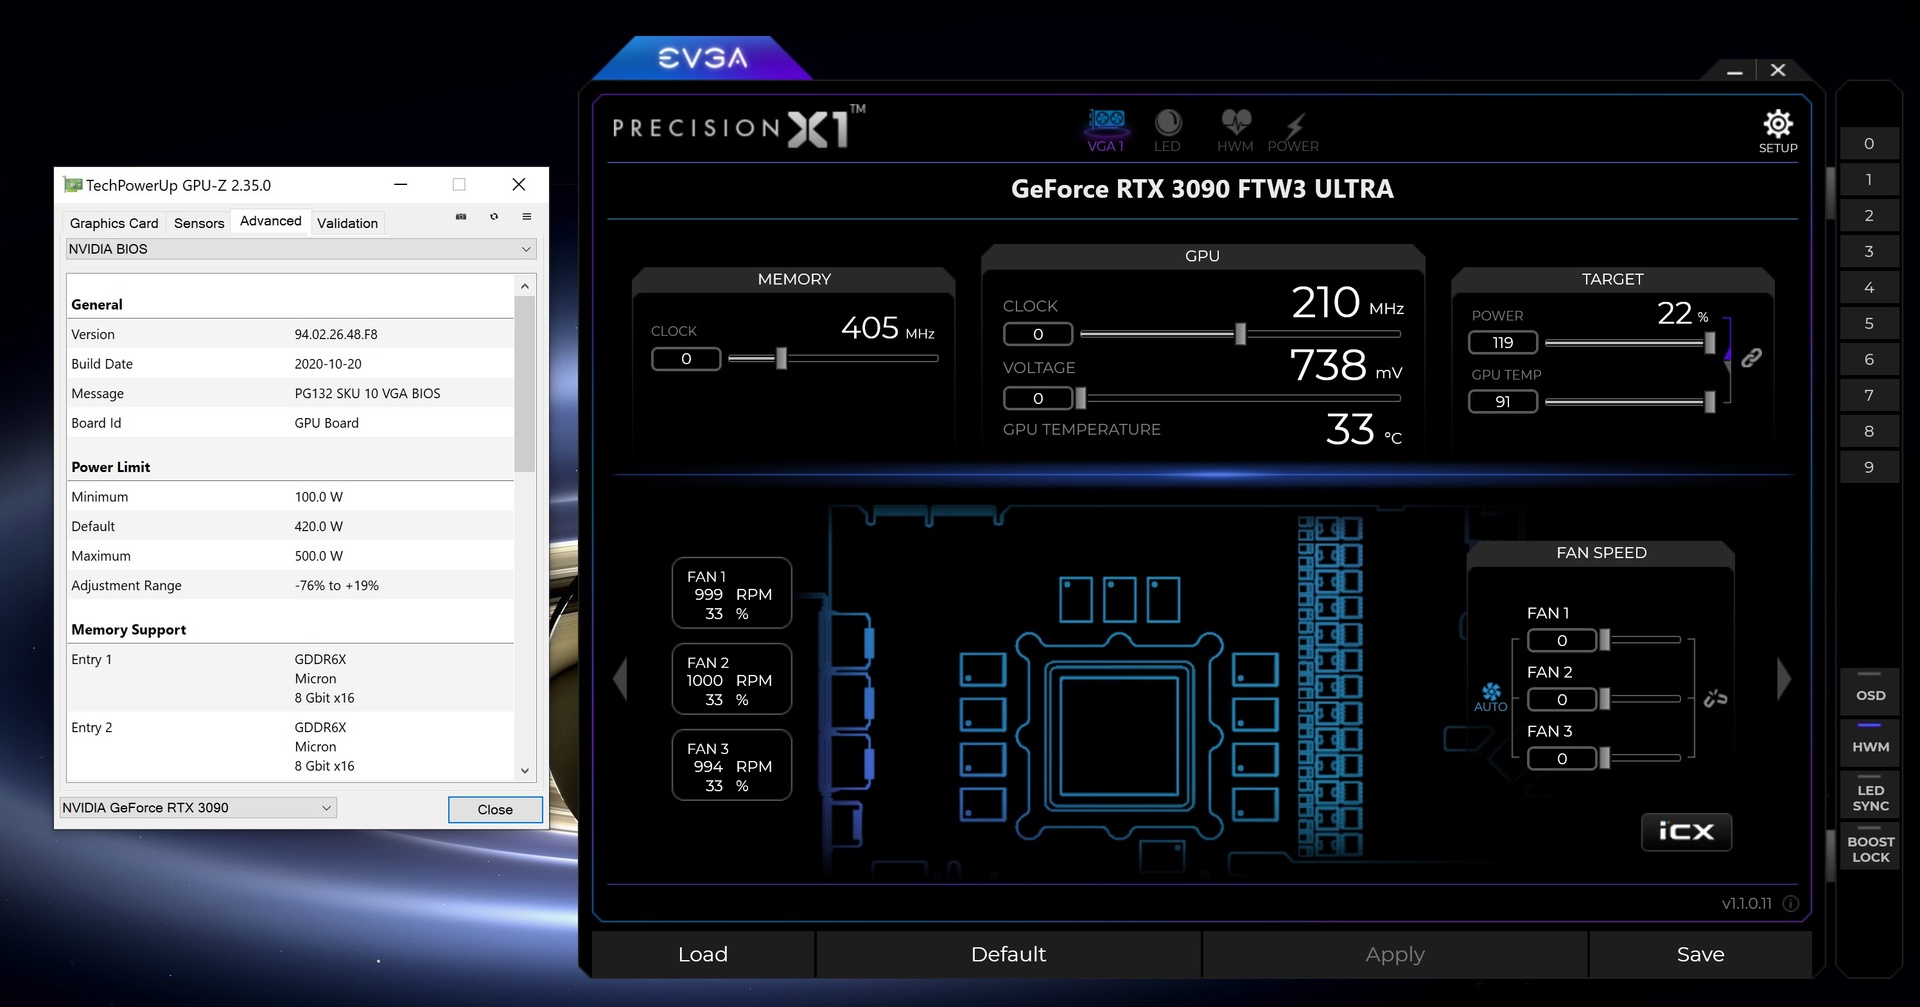Viewport: 1920px width, 1007px height.
Task: Switch to Sensors tab in GPU-Z
Action: point(199,223)
